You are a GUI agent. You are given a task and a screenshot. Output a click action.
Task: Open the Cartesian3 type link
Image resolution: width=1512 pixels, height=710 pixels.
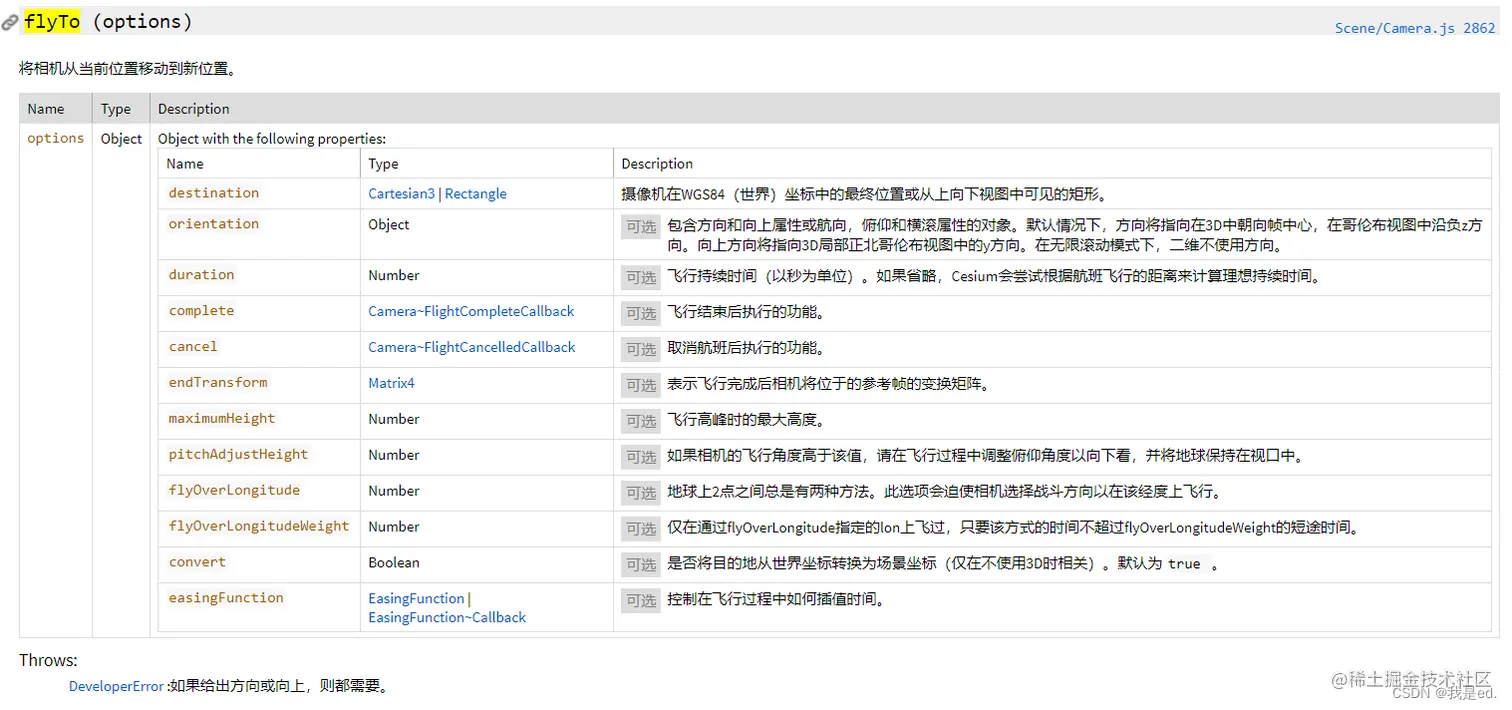pos(401,194)
